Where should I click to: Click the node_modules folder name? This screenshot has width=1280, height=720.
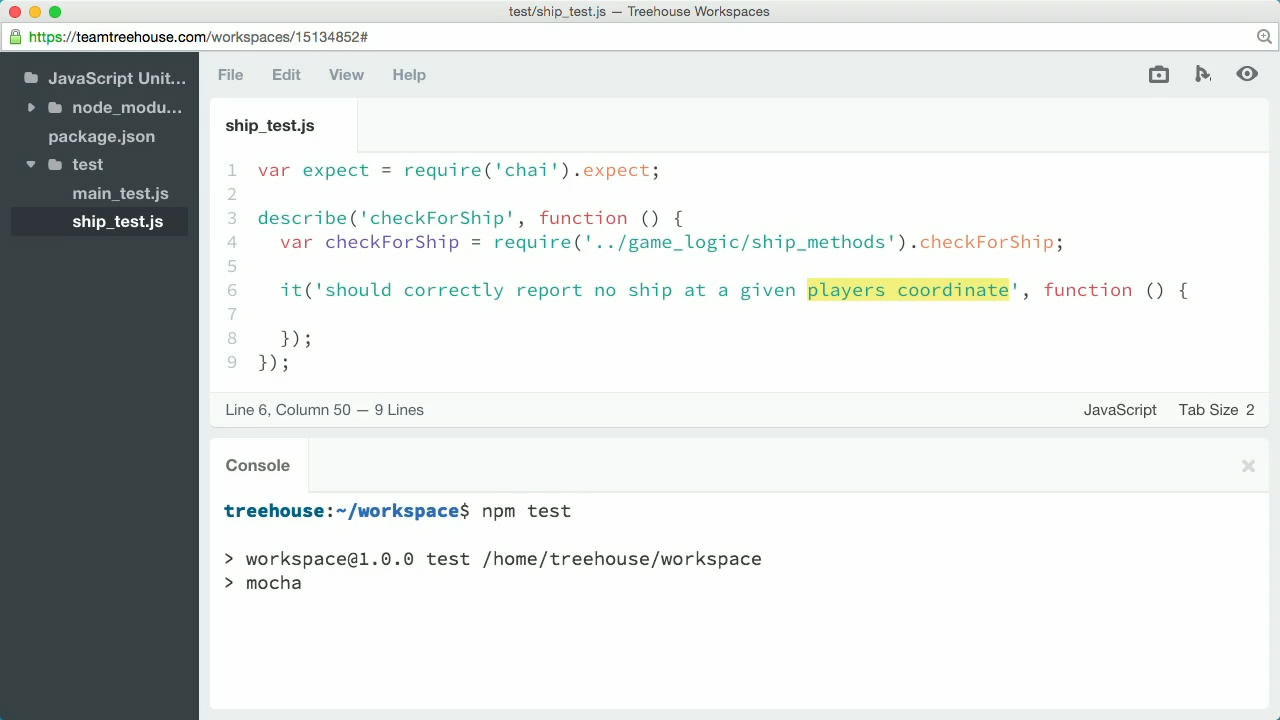pos(127,107)
